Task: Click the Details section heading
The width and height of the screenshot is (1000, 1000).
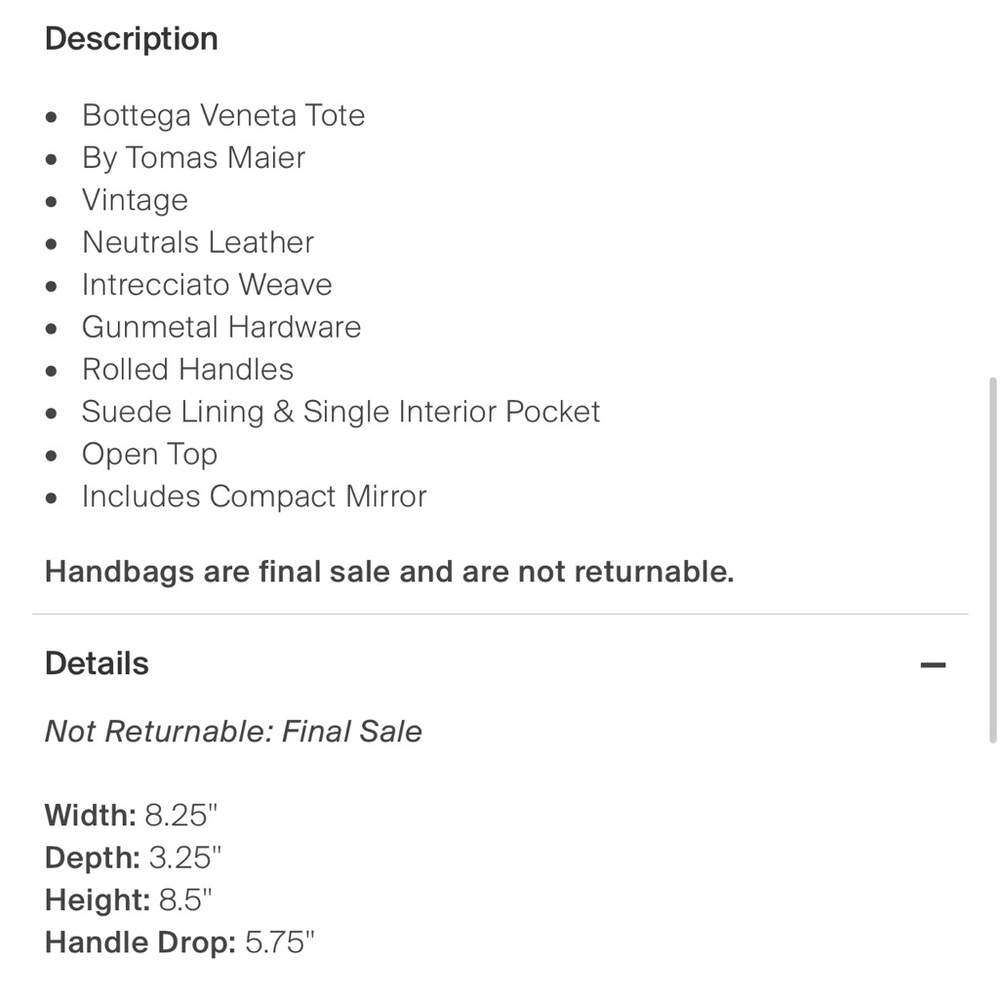Action: [97, 663]
